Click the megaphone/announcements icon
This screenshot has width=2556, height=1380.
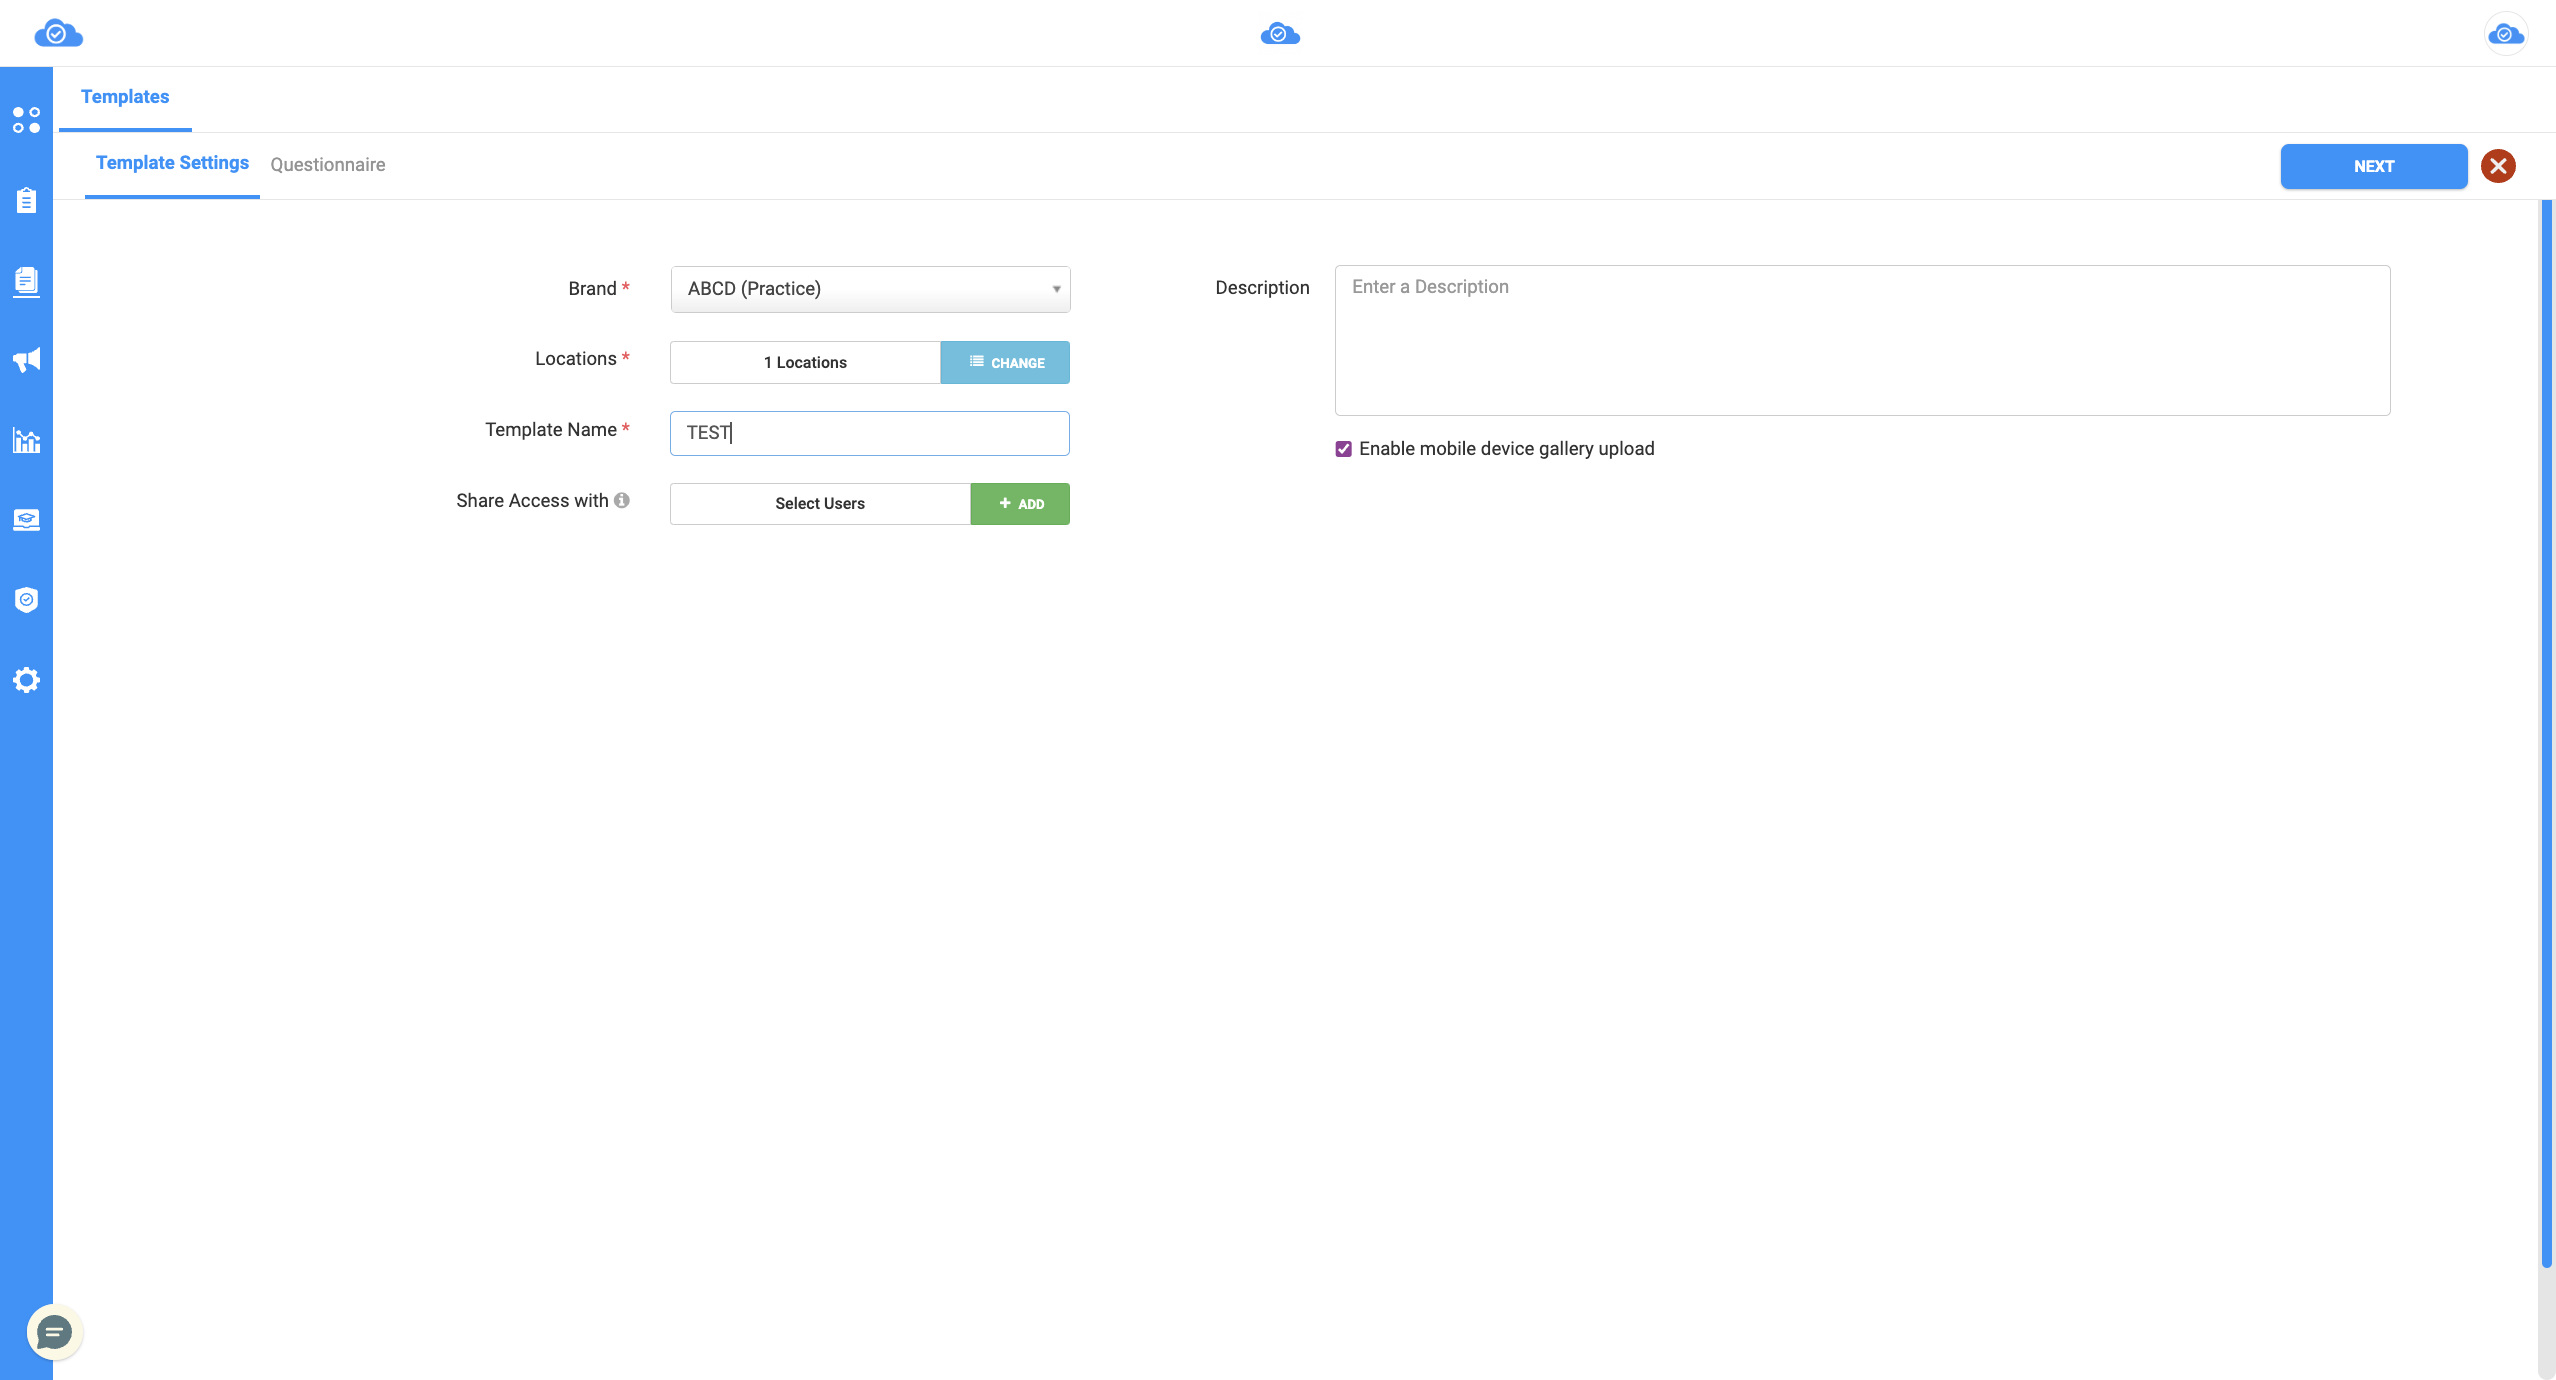tap(25, 359)
